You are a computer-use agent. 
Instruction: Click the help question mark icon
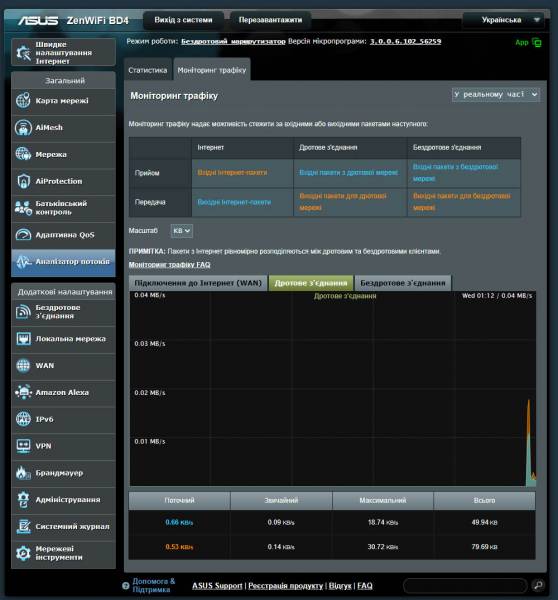click(x=126, y=585)
